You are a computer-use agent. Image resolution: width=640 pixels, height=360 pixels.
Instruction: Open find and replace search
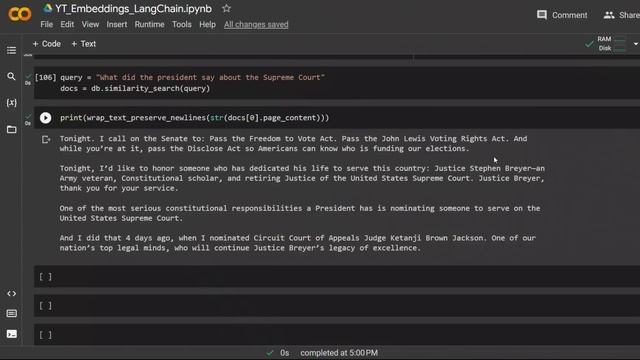(x=11, y=76)
